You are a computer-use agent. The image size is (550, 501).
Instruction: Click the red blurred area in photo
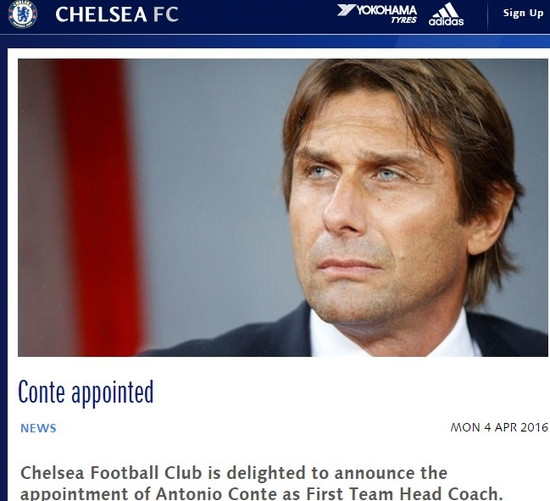click(x=100, y=208)
